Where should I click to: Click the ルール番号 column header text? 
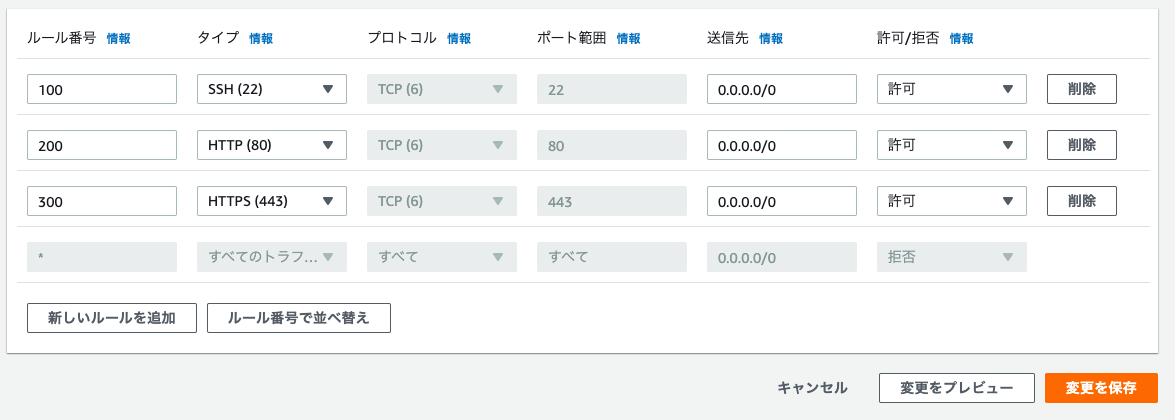[61, 38]
